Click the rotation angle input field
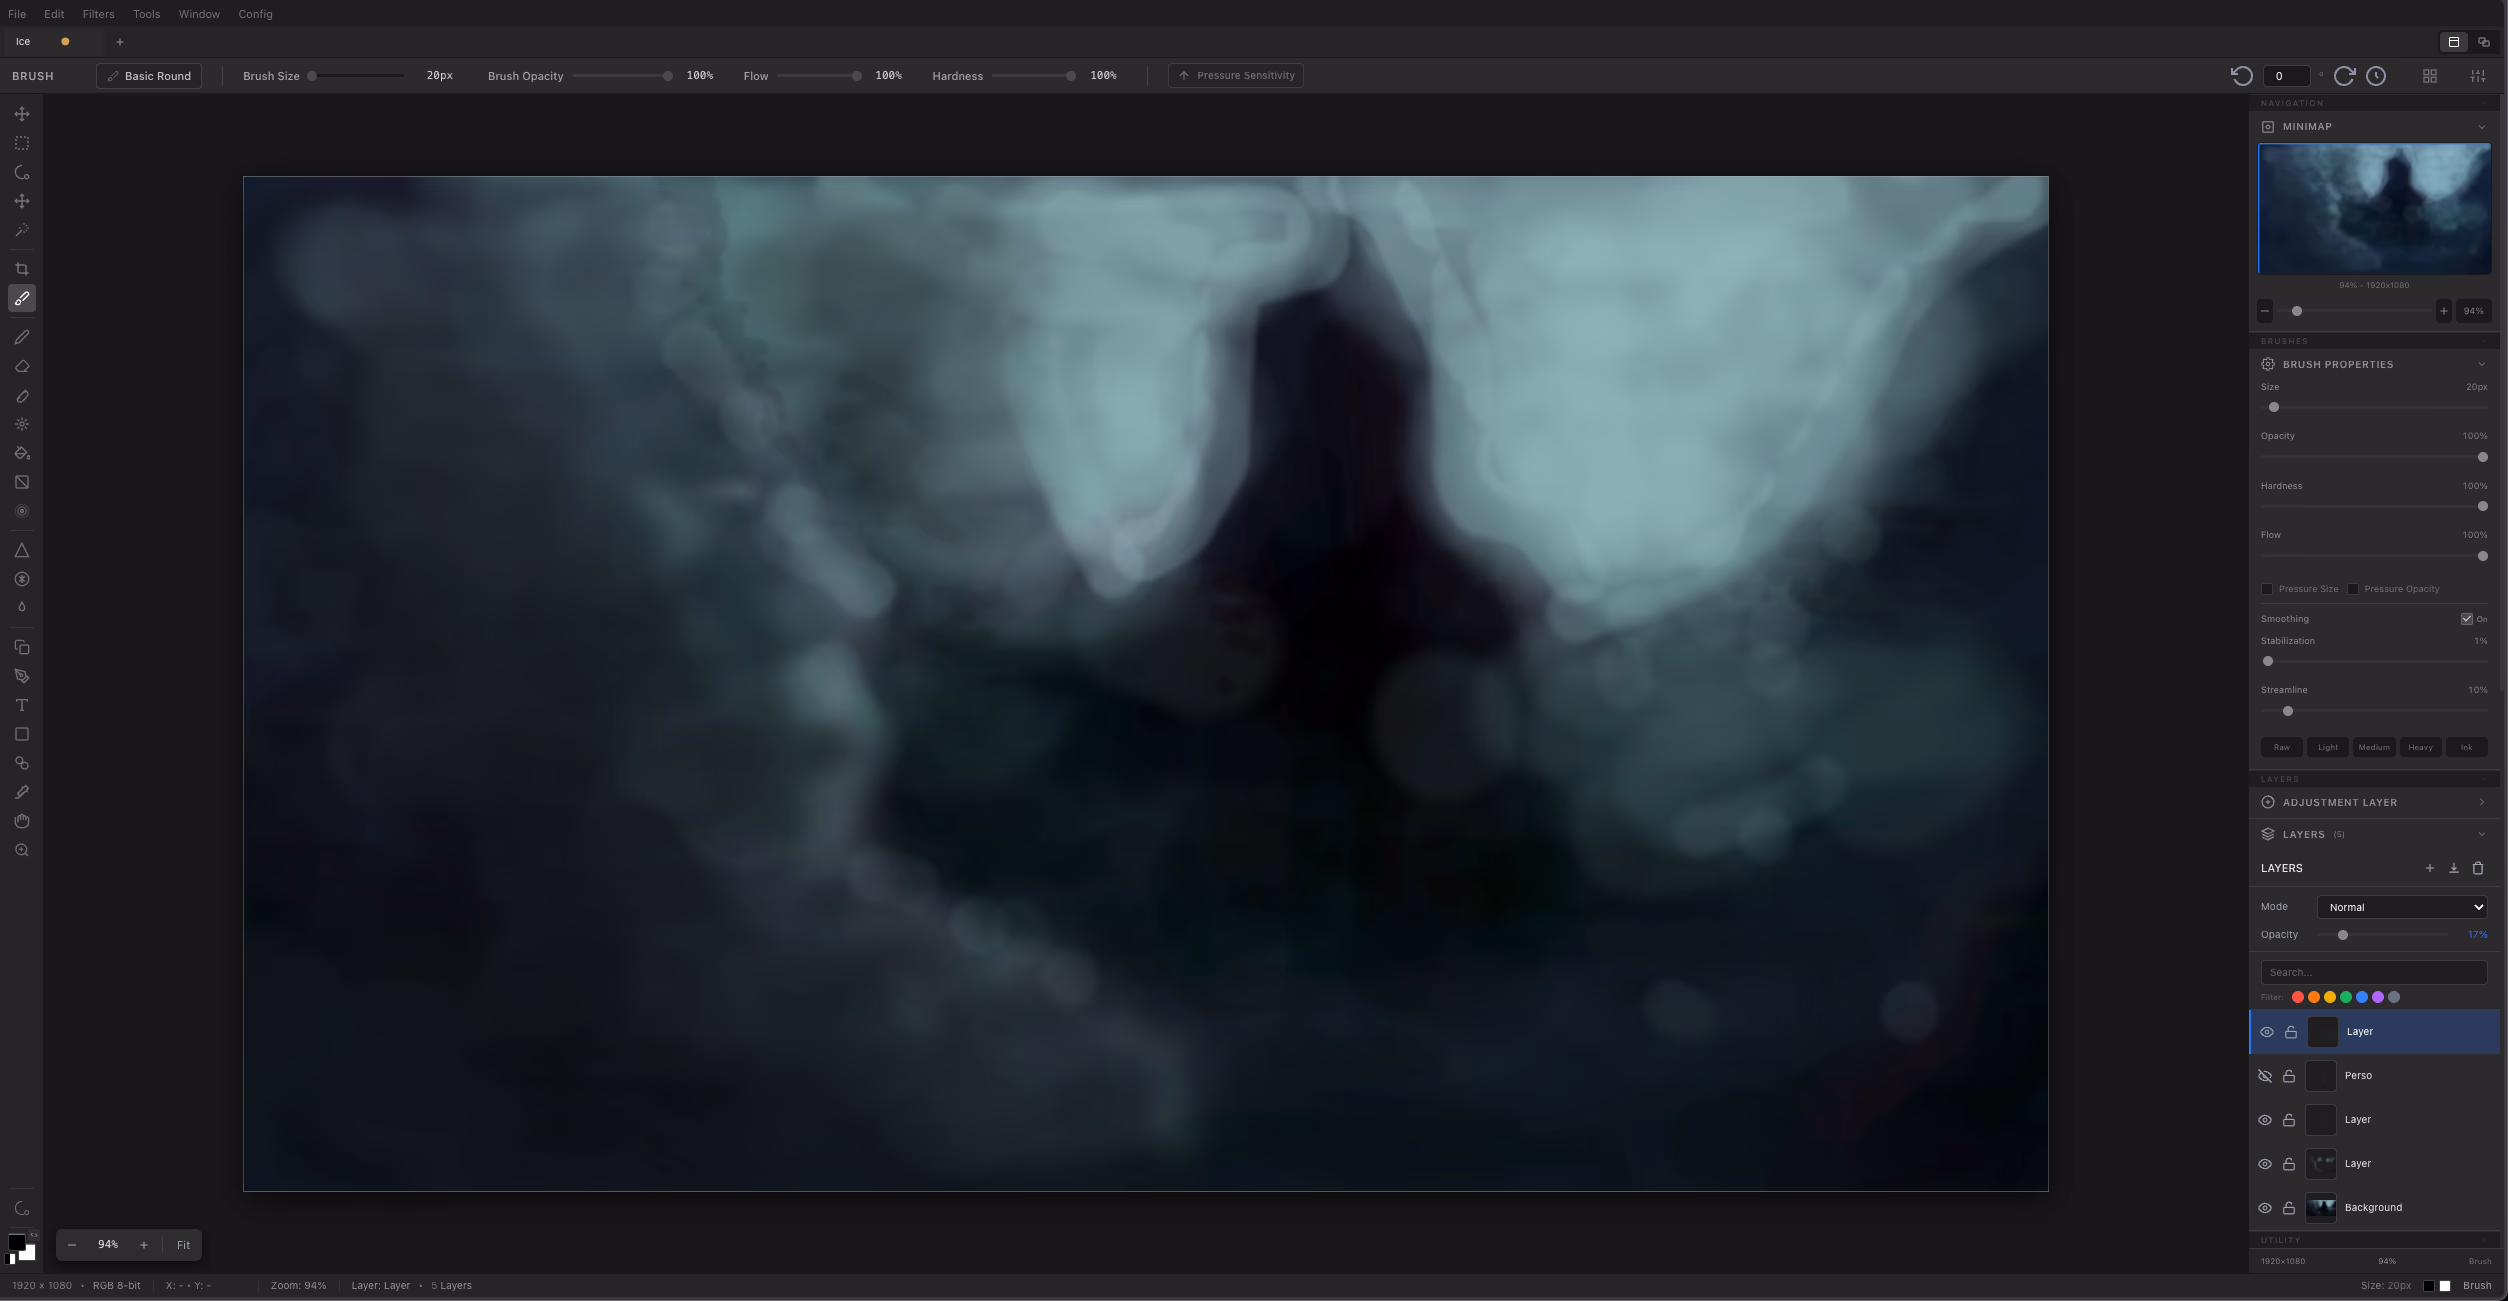 click(x=2286, y=76)
